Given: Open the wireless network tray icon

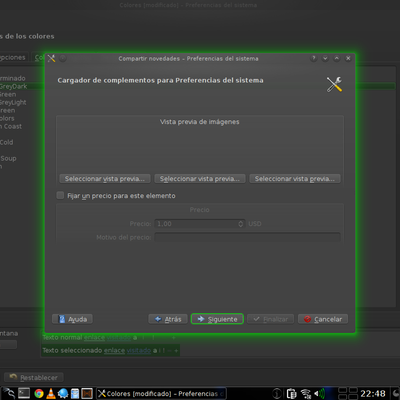Looking at the screenshot, I should (x=306, y=394).
